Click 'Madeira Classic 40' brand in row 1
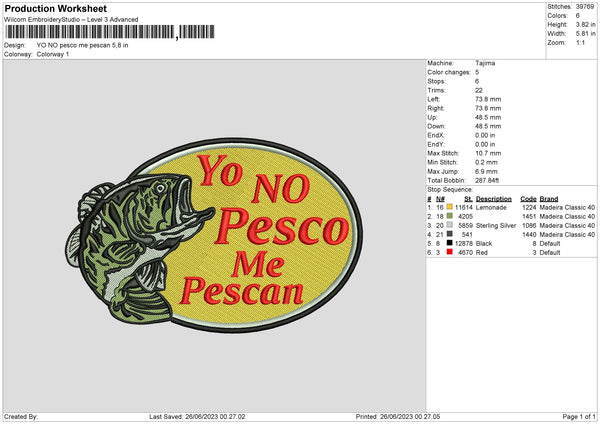Viewport: 600px width, 424px height. click(567, 207)
